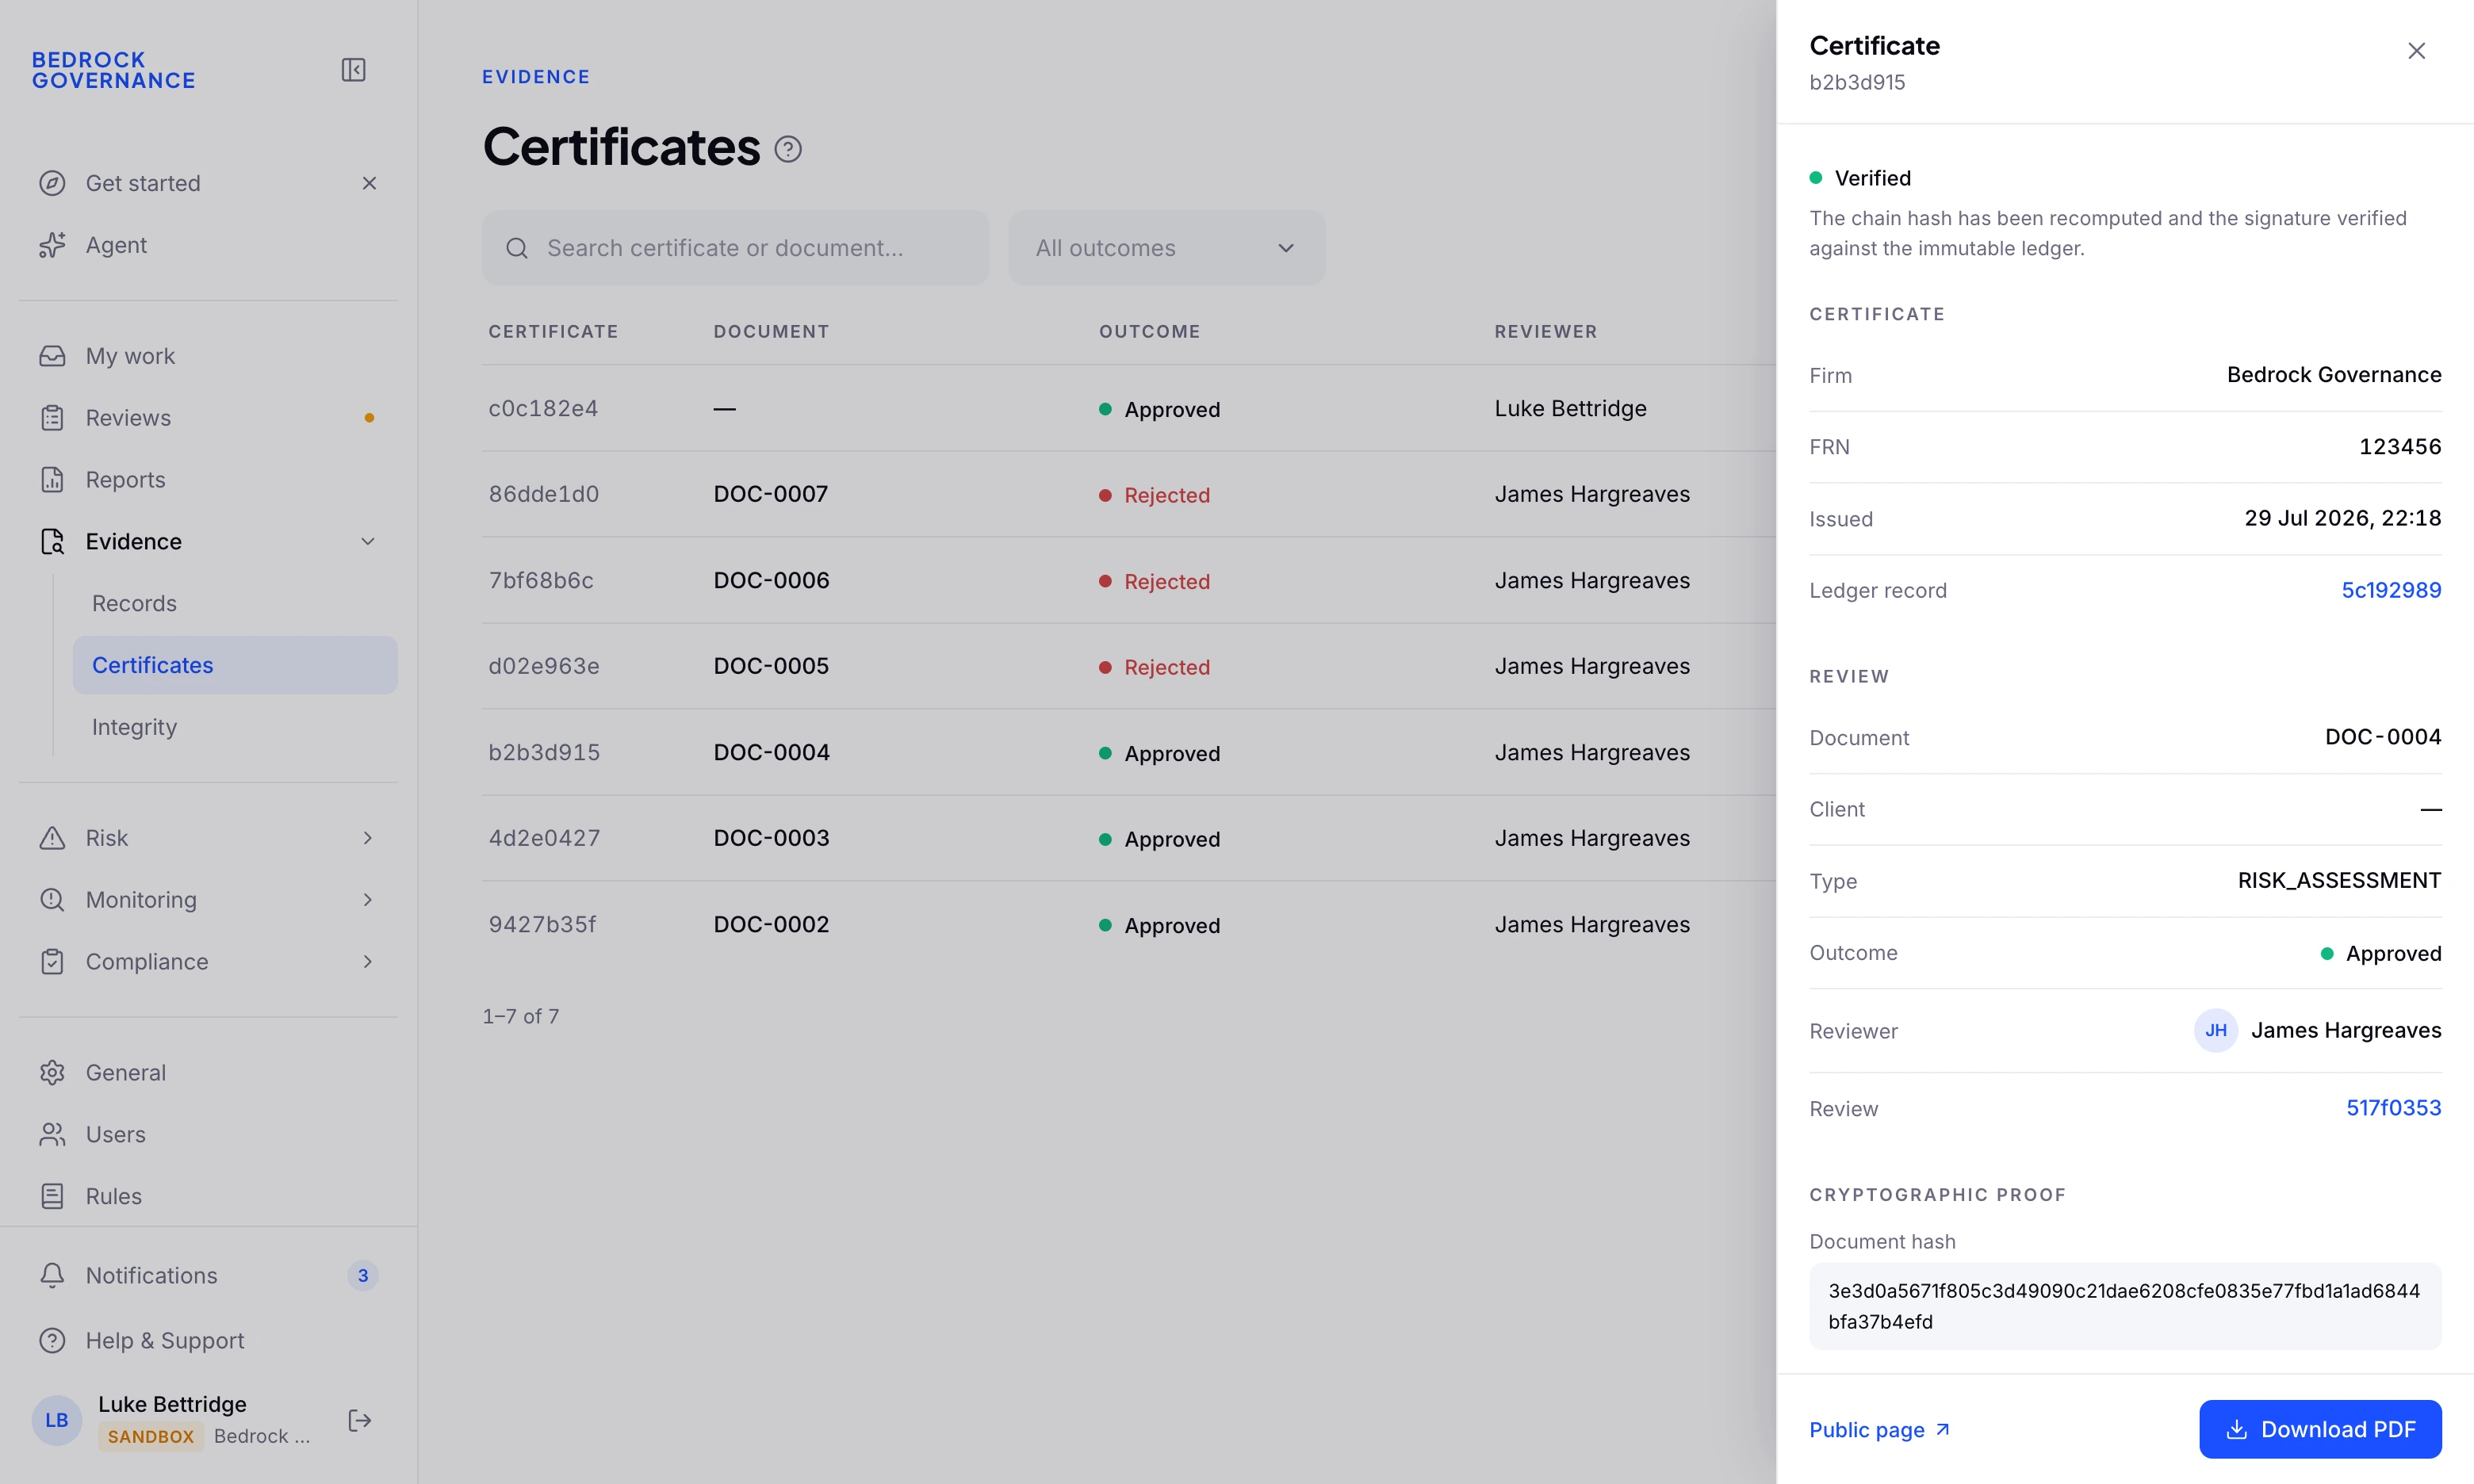Click the Rejected status for DOC-0006
The image size is (2474, 1484).
click(x=1154, y=581)
